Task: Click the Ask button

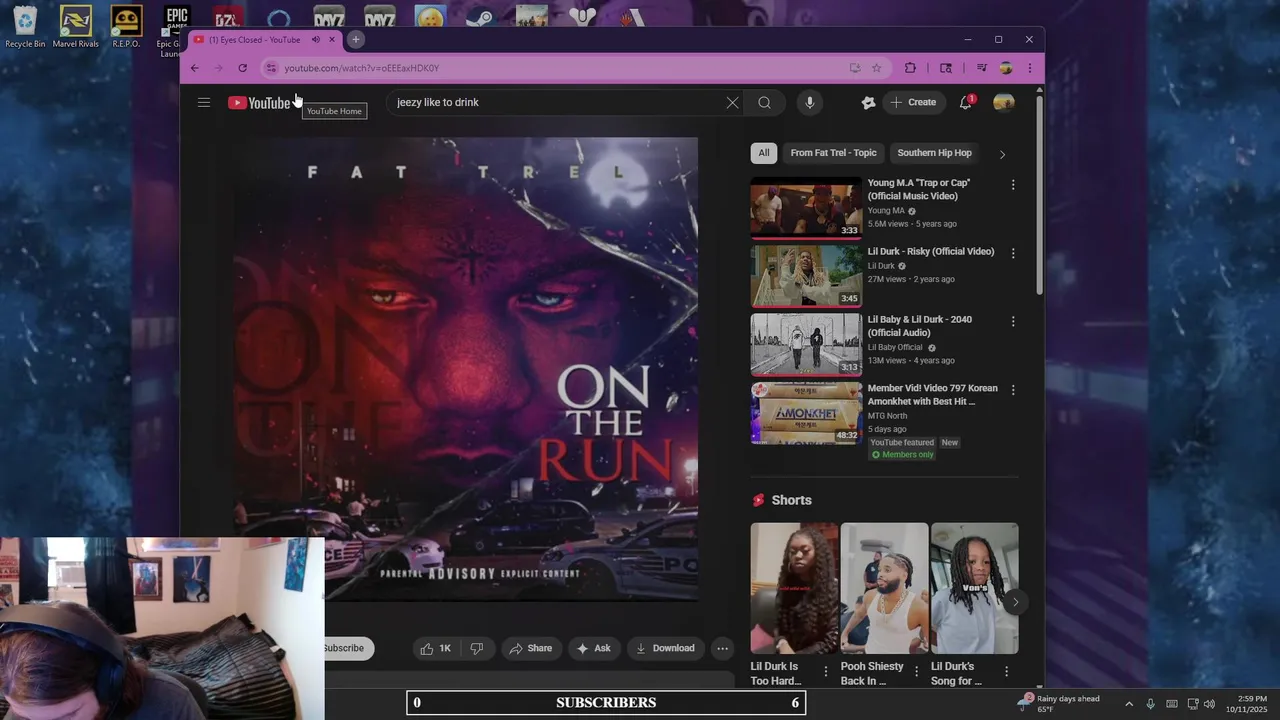Action: [593, 648]
